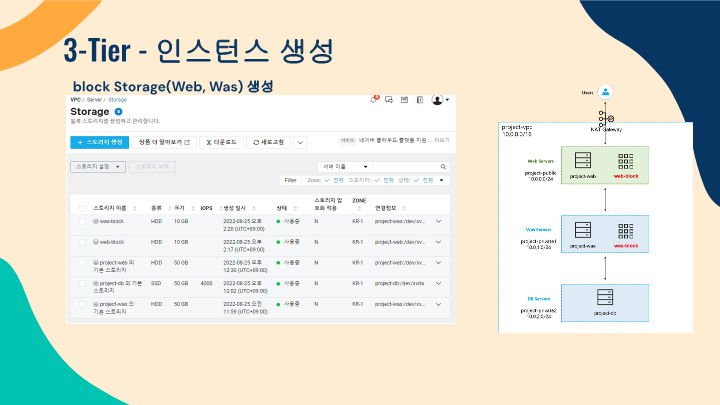Screen dimensions: 720x405
Task: Open the user profile avatar menu
Action: (439, 100)
